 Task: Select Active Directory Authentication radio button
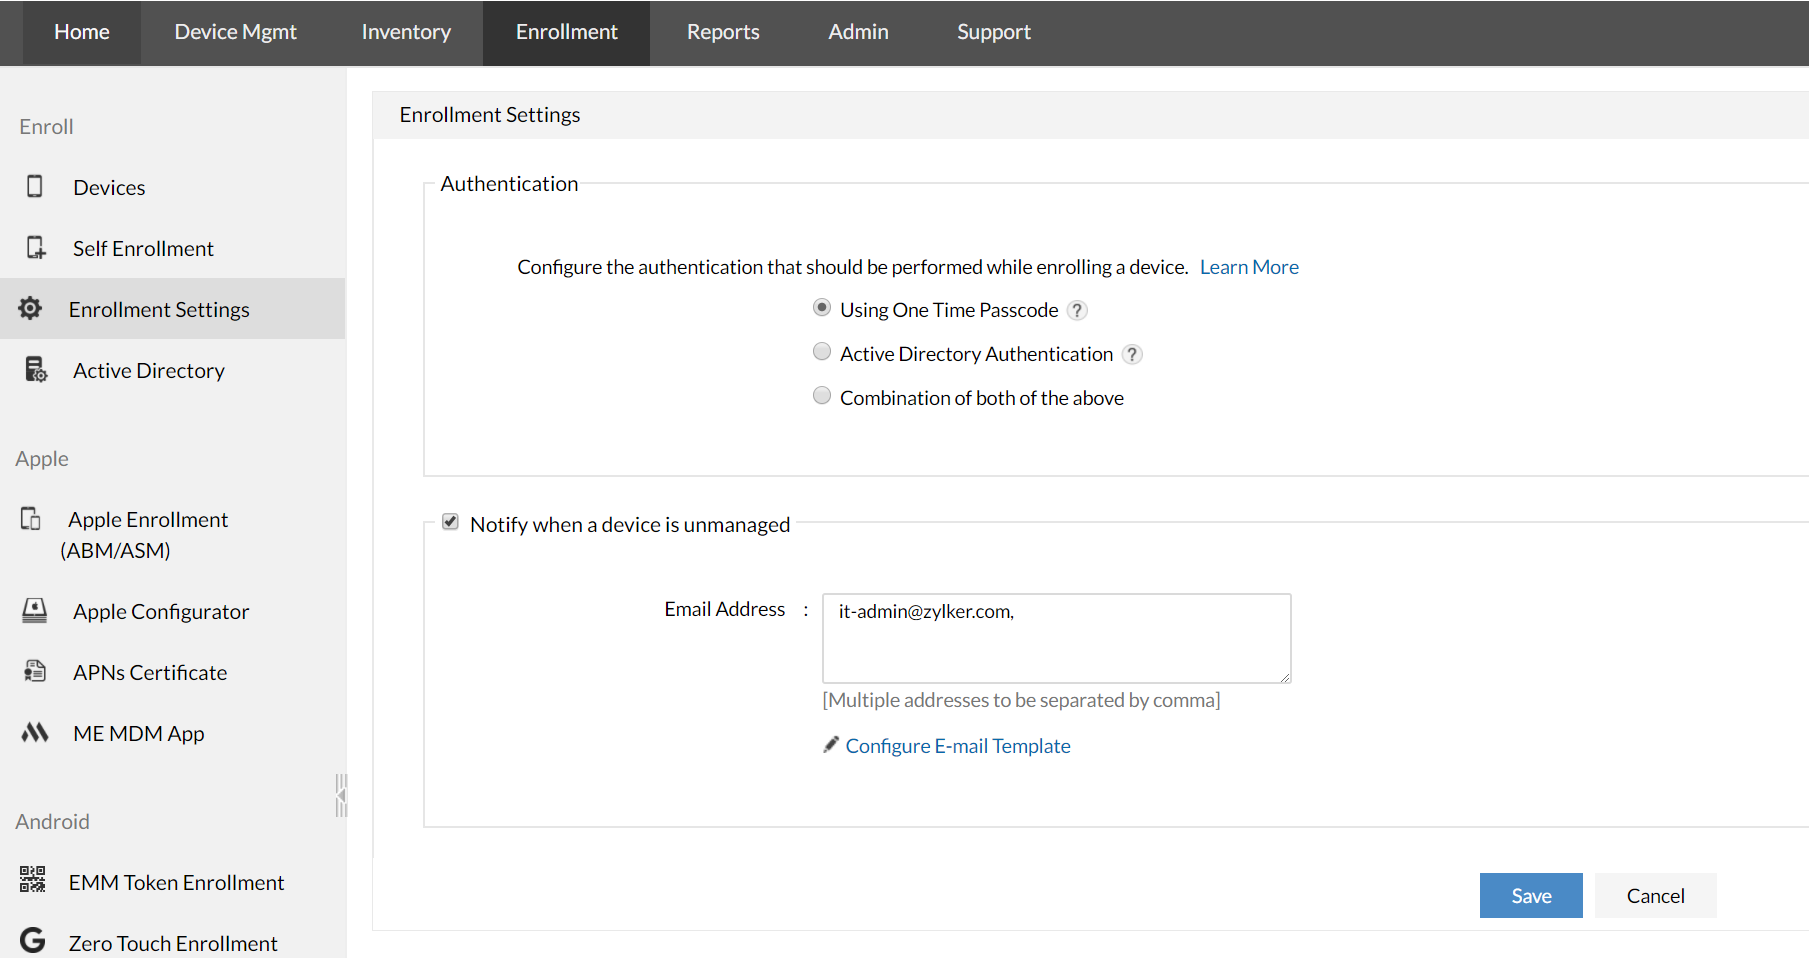(x=822, y=352)
